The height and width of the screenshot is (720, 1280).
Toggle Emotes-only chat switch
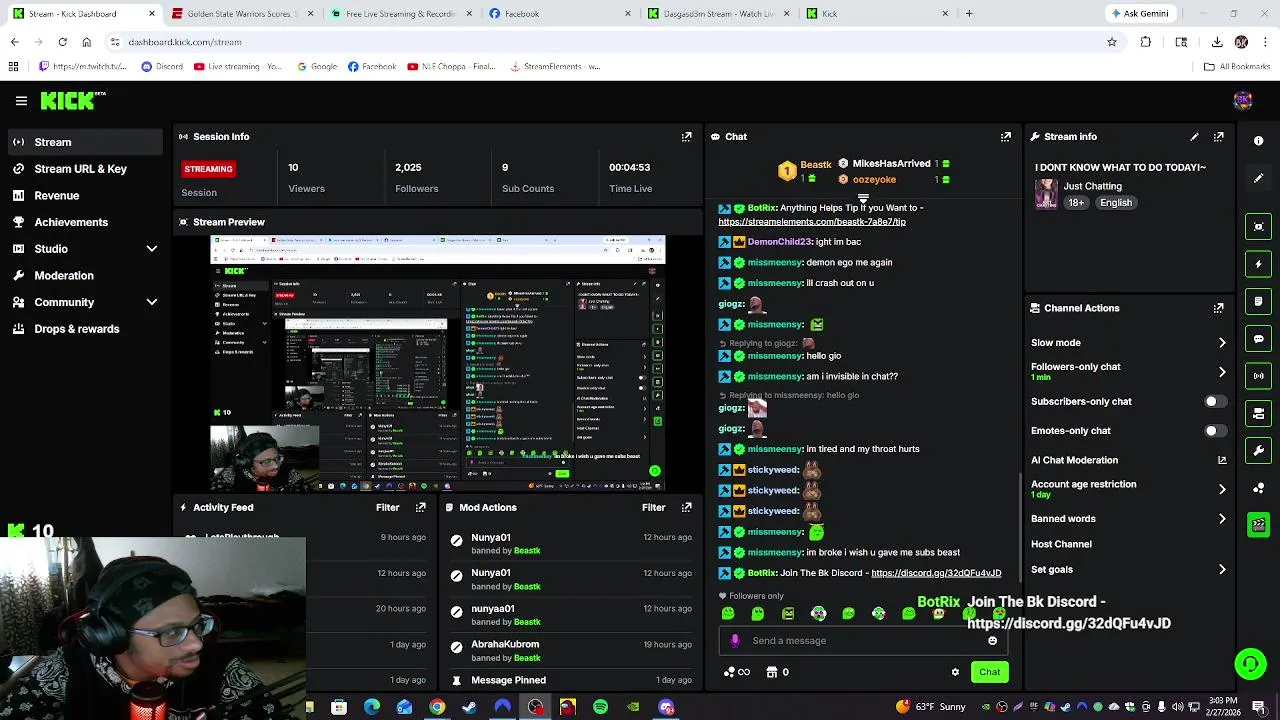point(1215,431)
